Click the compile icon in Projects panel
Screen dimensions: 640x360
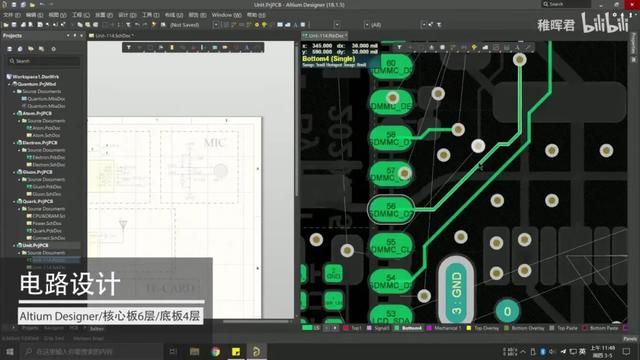[x=20, y=49]
